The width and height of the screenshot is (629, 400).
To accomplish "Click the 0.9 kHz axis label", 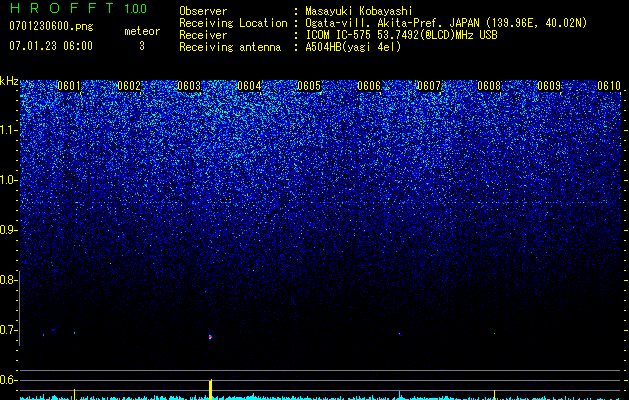I will pyautogui.click(x=8, y=230).
